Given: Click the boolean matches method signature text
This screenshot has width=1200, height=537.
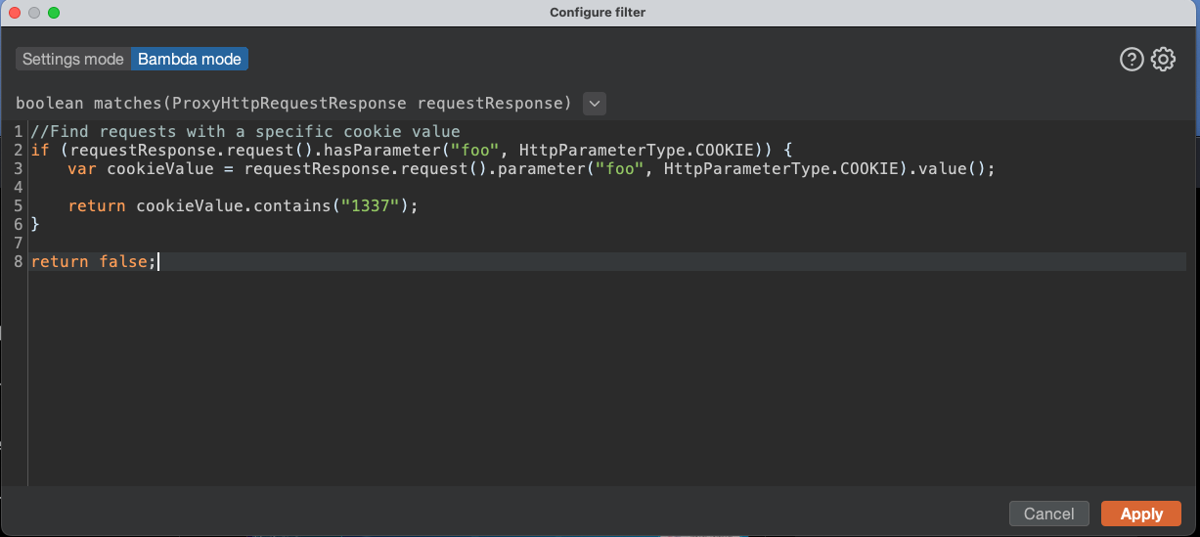Looking at the screenshot, I should (x=293, y=103).
